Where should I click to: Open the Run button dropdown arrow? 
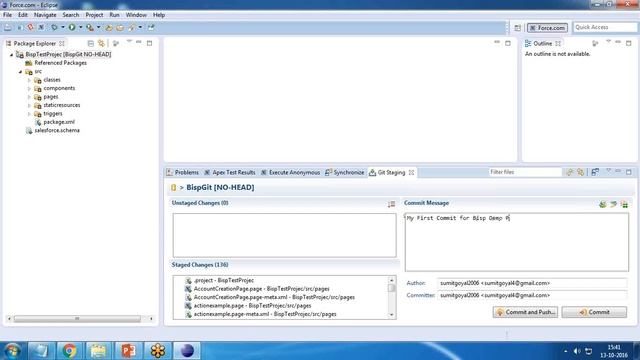[x=80, y=27]
